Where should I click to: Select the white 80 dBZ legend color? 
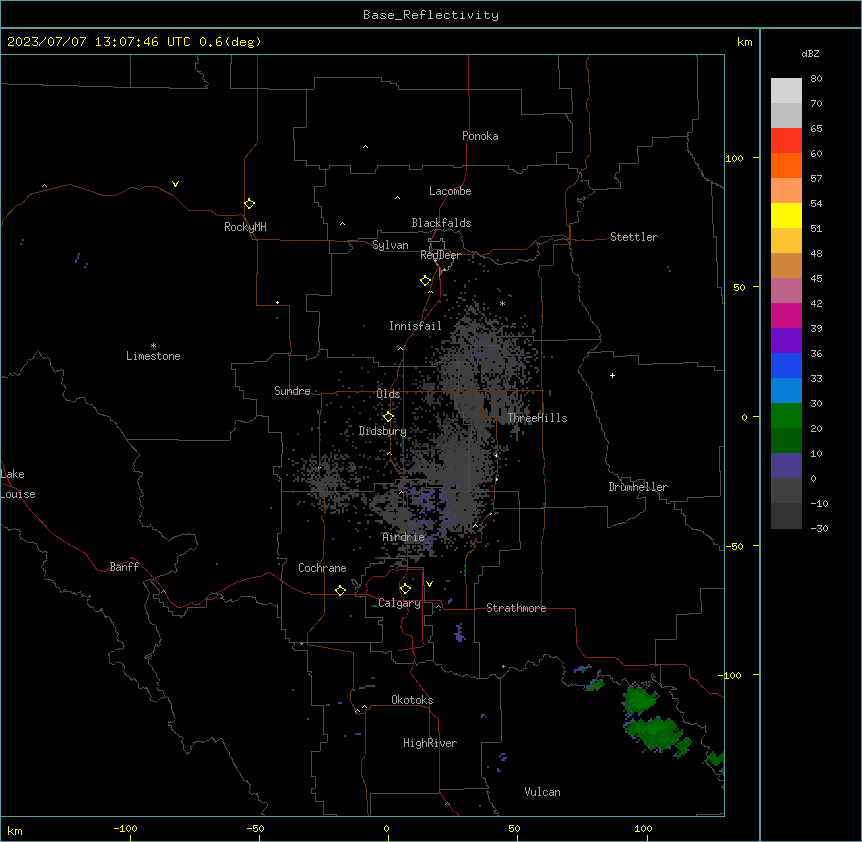click(786, 90)
